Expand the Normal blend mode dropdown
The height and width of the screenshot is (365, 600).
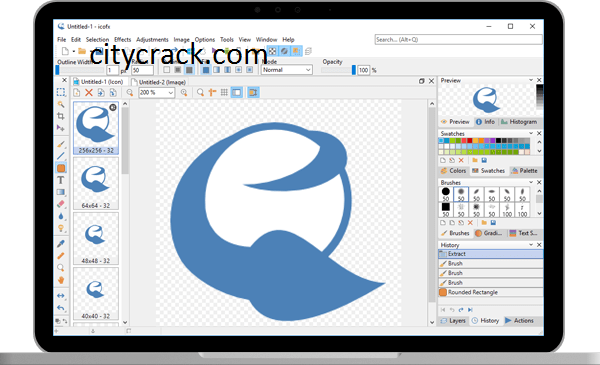coord(287,70)
